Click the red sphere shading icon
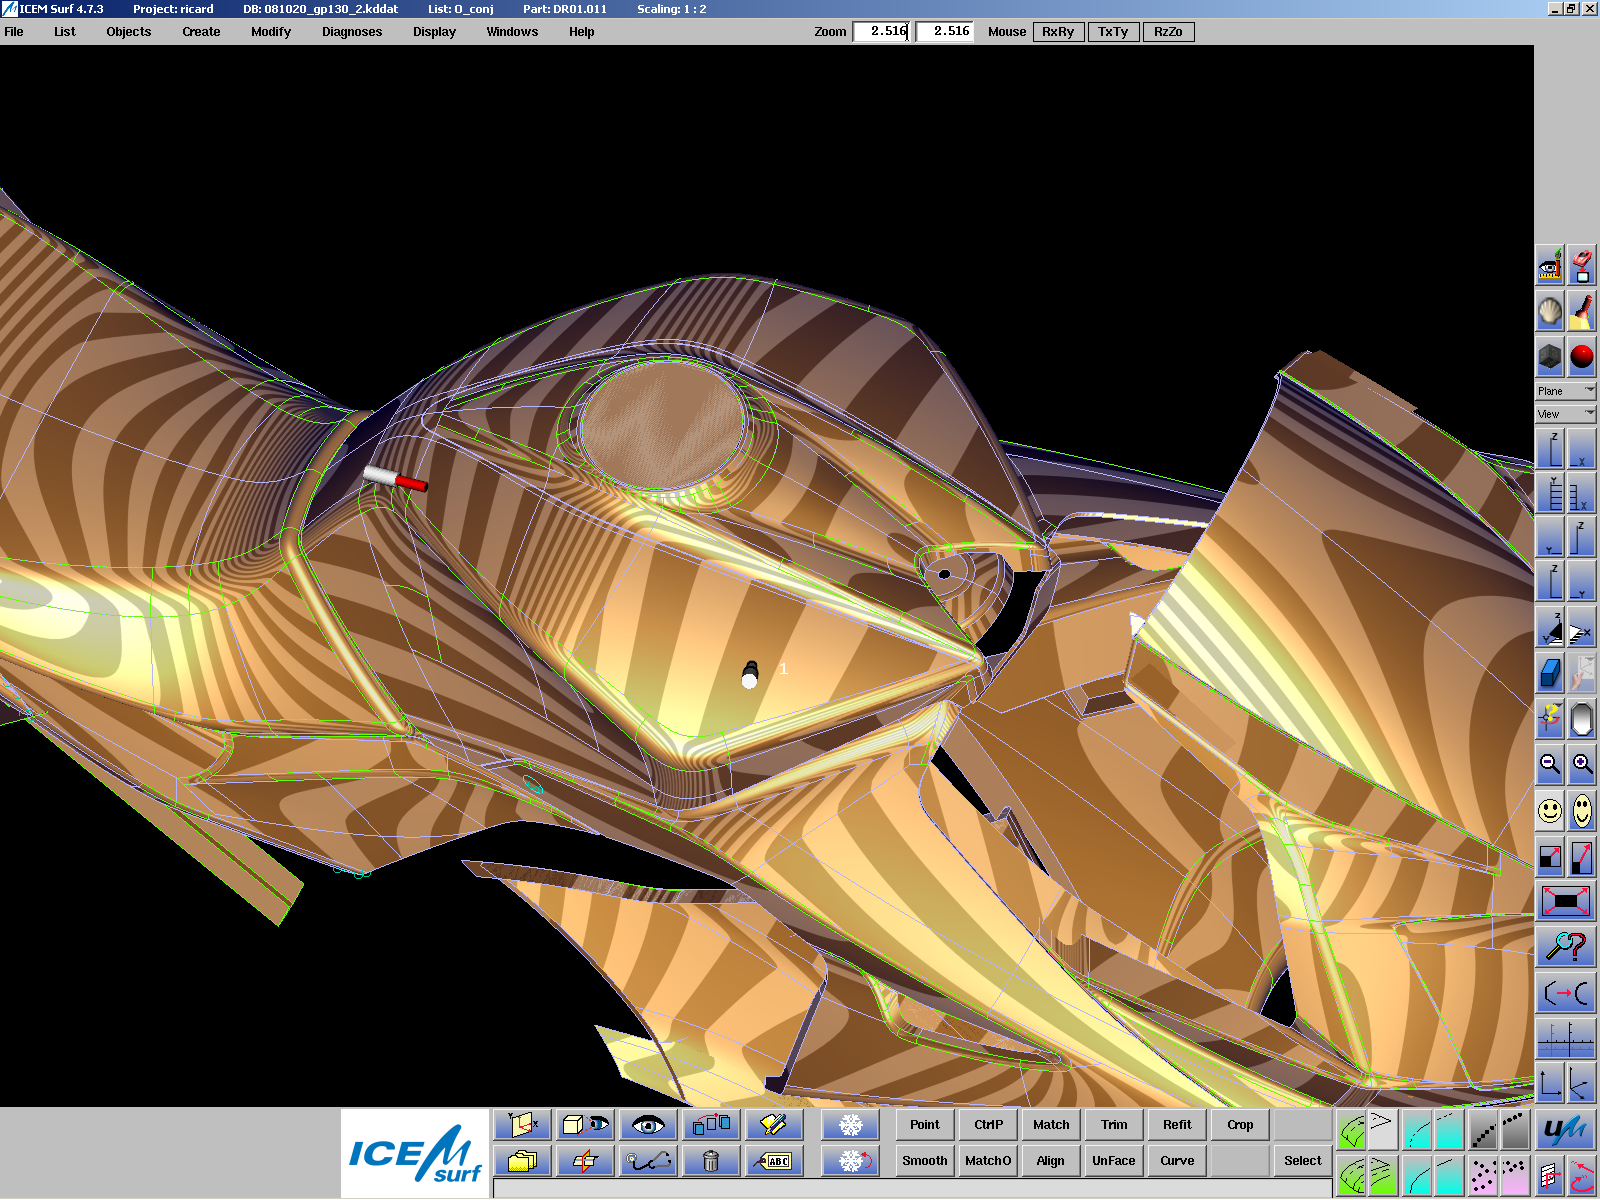This screenshot has width=1600, height=1200. tap(1582, 357)
